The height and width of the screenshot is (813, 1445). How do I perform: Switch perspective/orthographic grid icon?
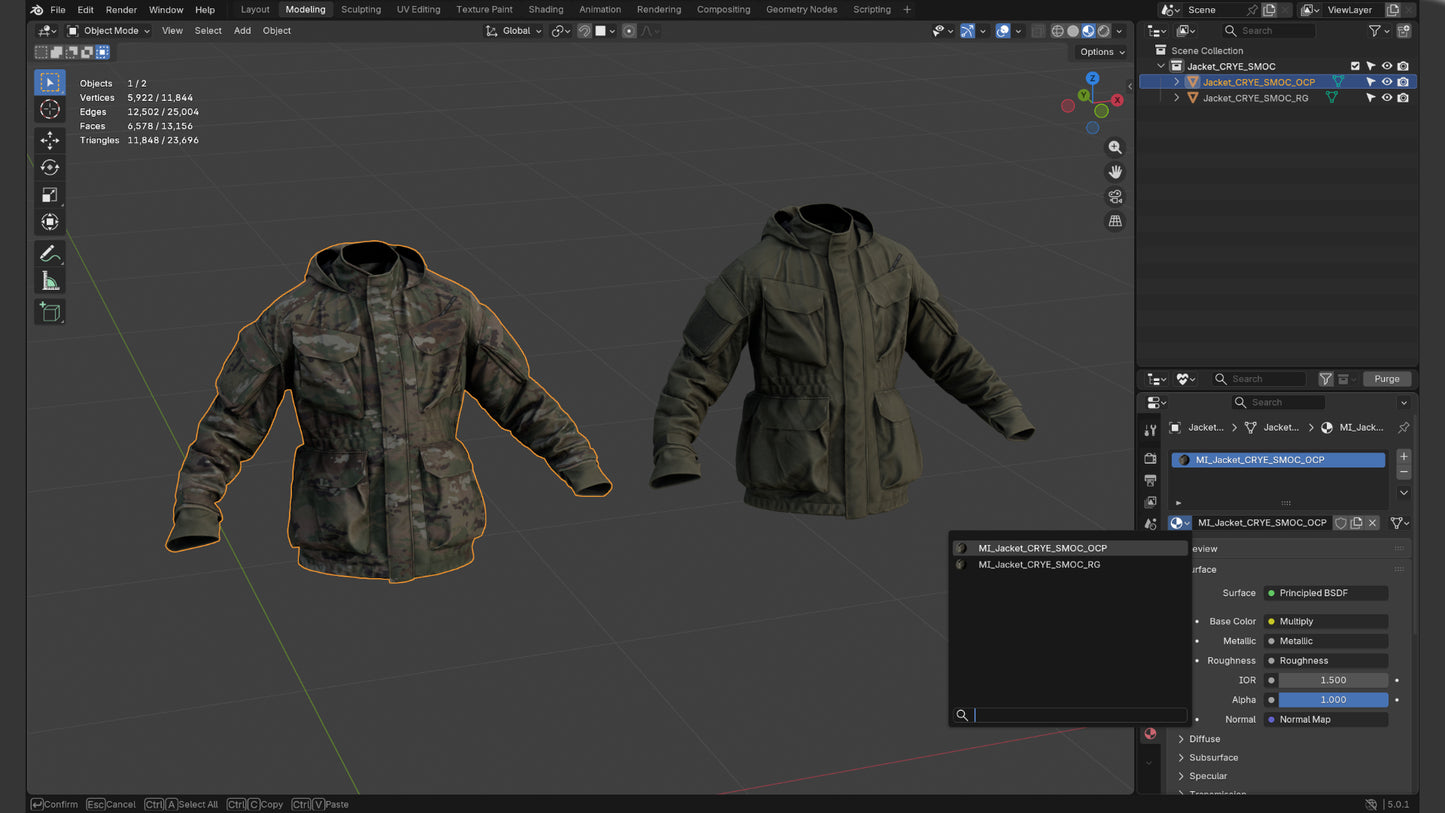coord(1115,221)
